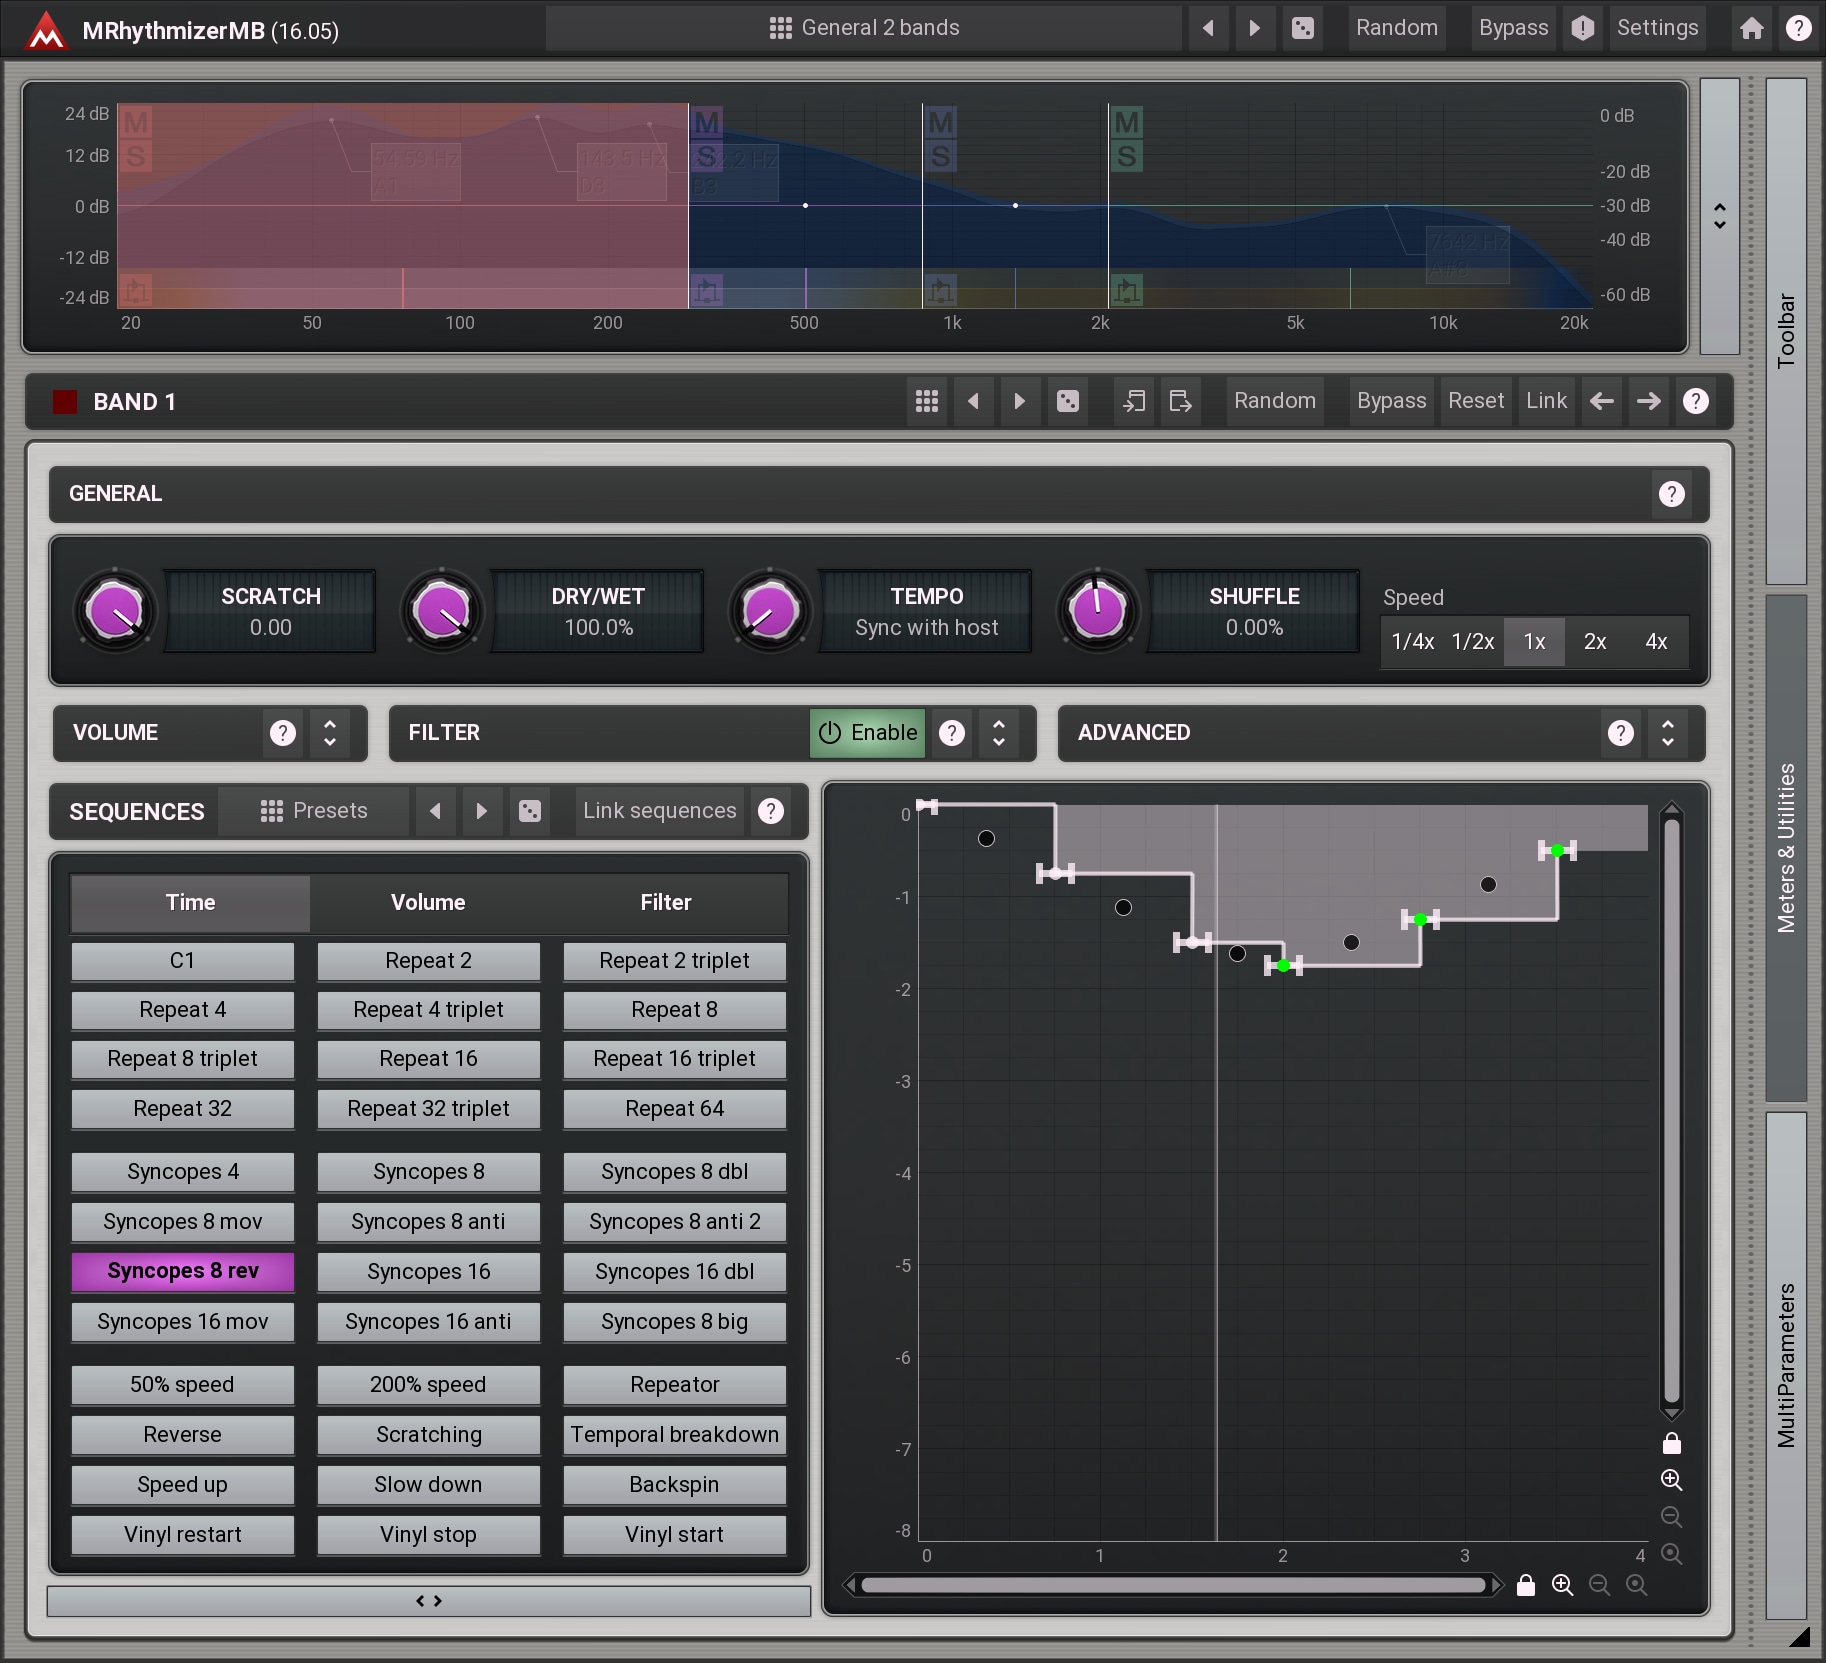Open Volume section help icon
The height and width of the screenshot is (1663, 1826).
tap(283, 733)
